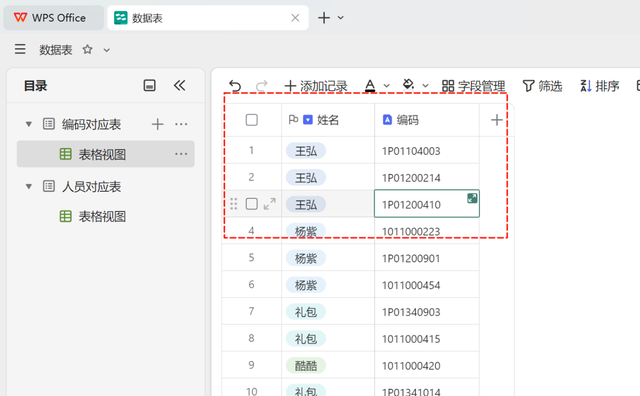Click the 王弘 tag in row 1
The height and width of the screenshot is (396, 640).
(306, 151)
